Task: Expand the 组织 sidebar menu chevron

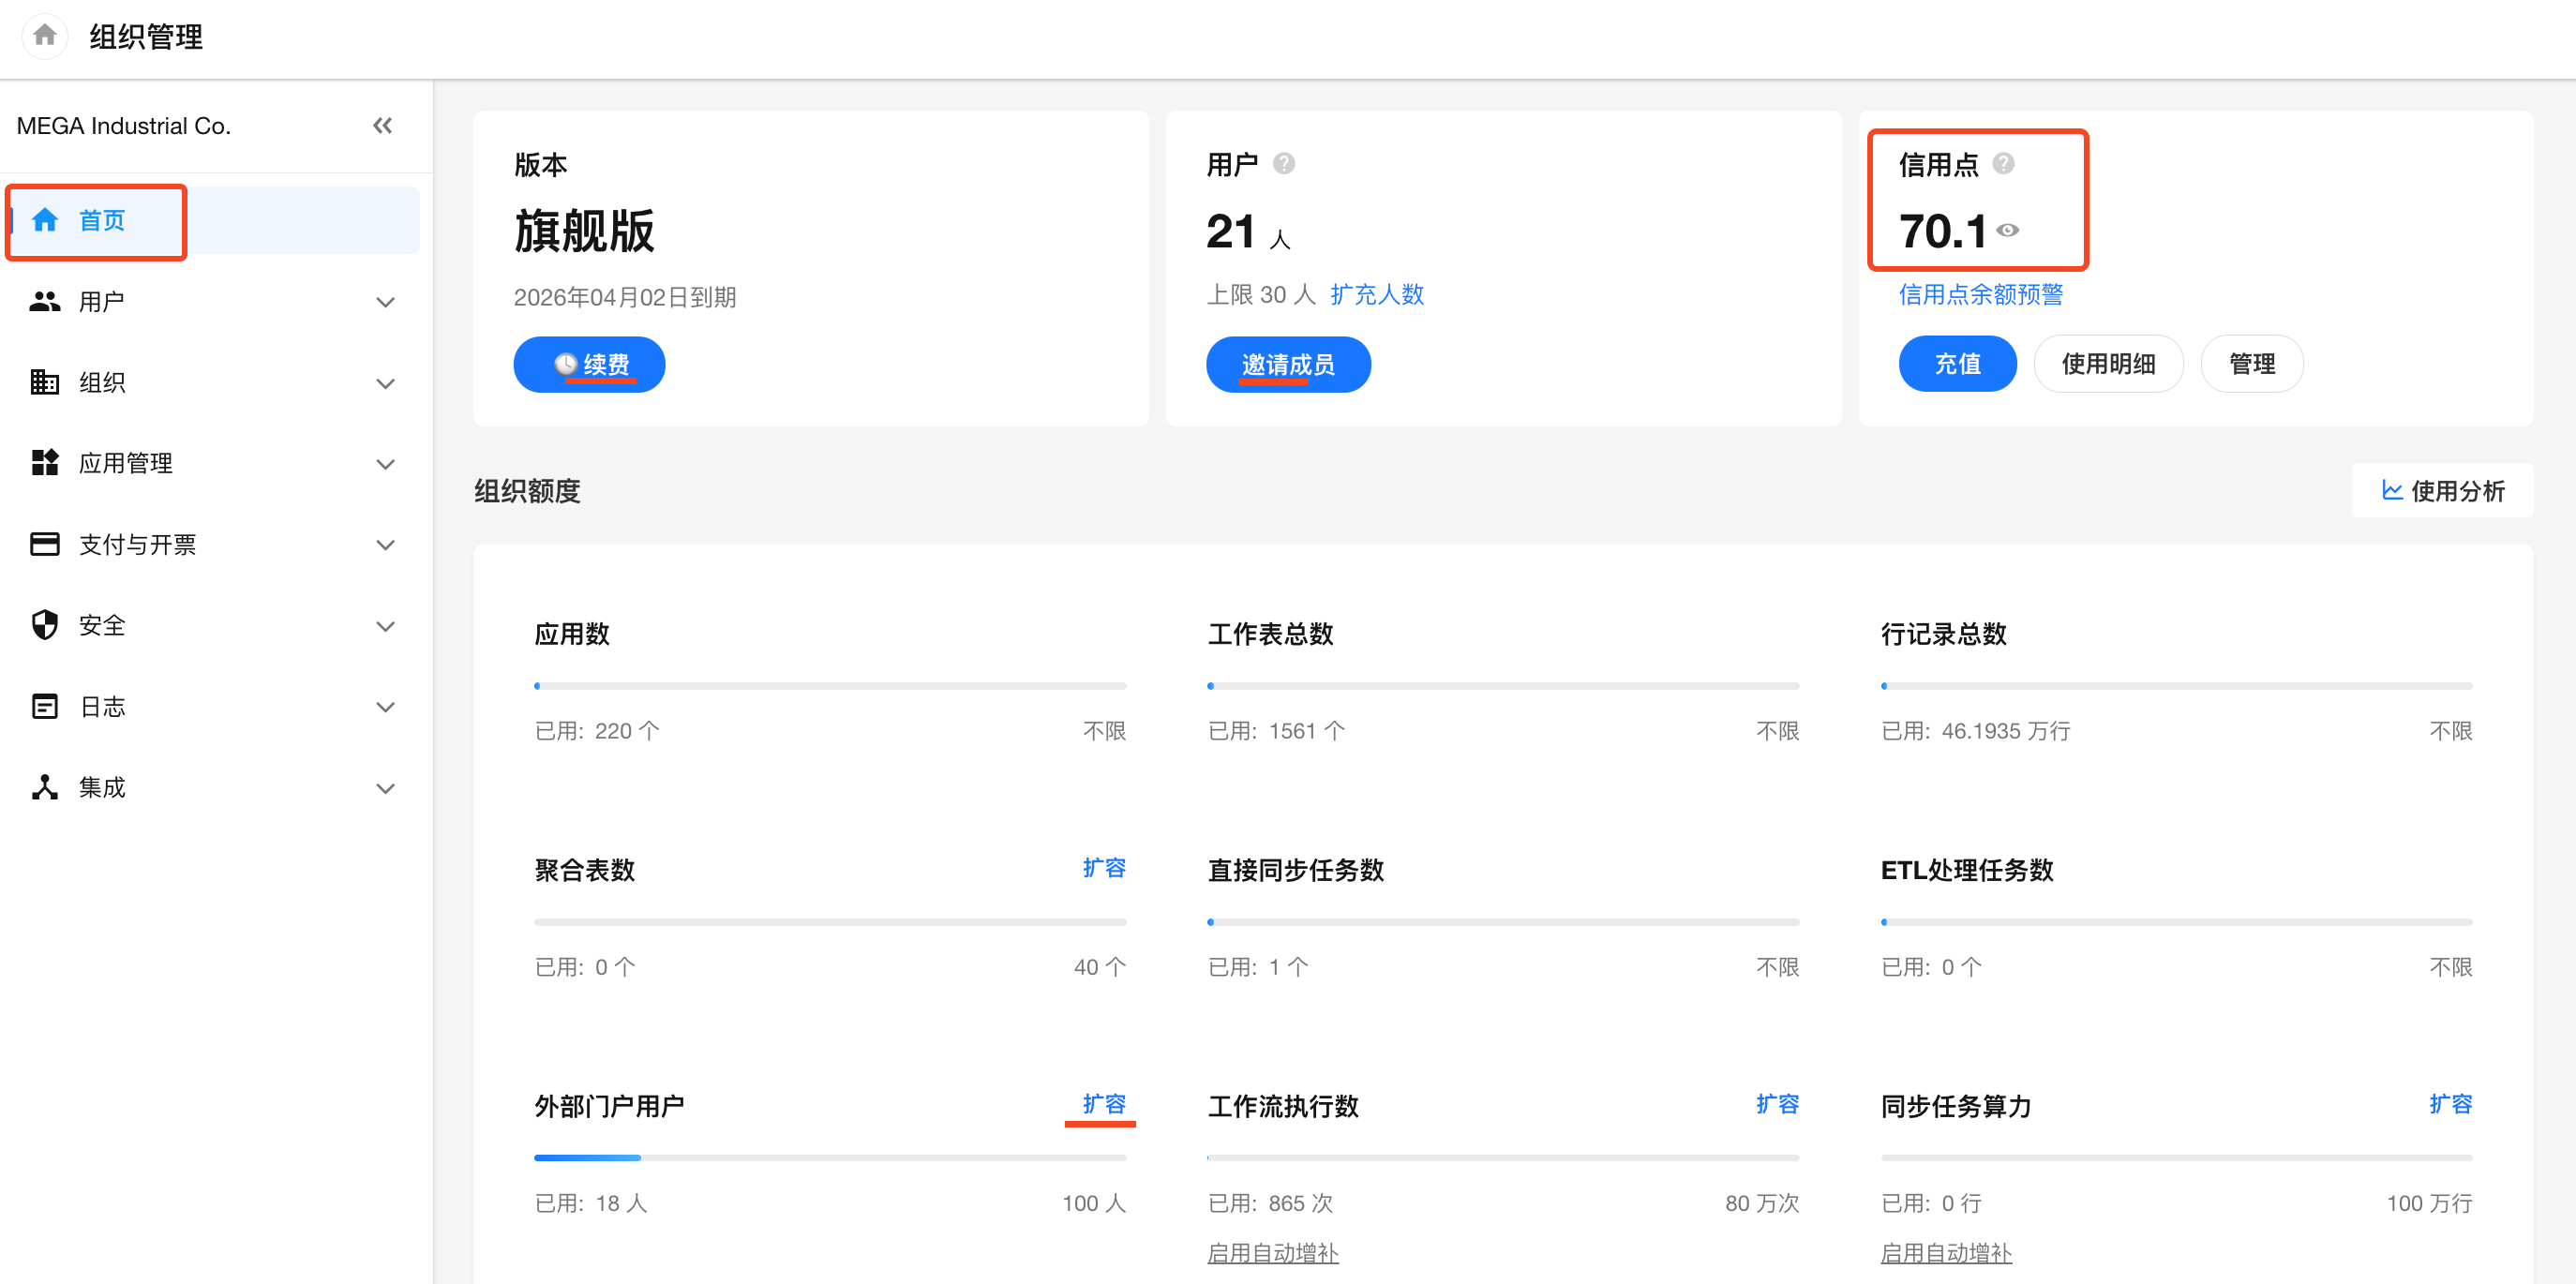Action: point(385,382)
